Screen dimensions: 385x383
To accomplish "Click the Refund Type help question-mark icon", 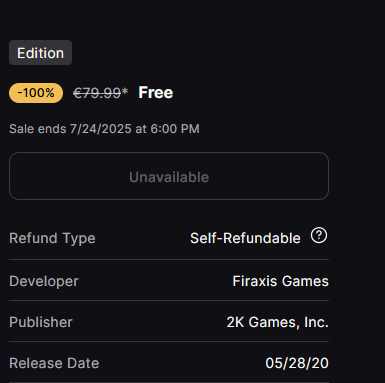I will pos(319,236).
